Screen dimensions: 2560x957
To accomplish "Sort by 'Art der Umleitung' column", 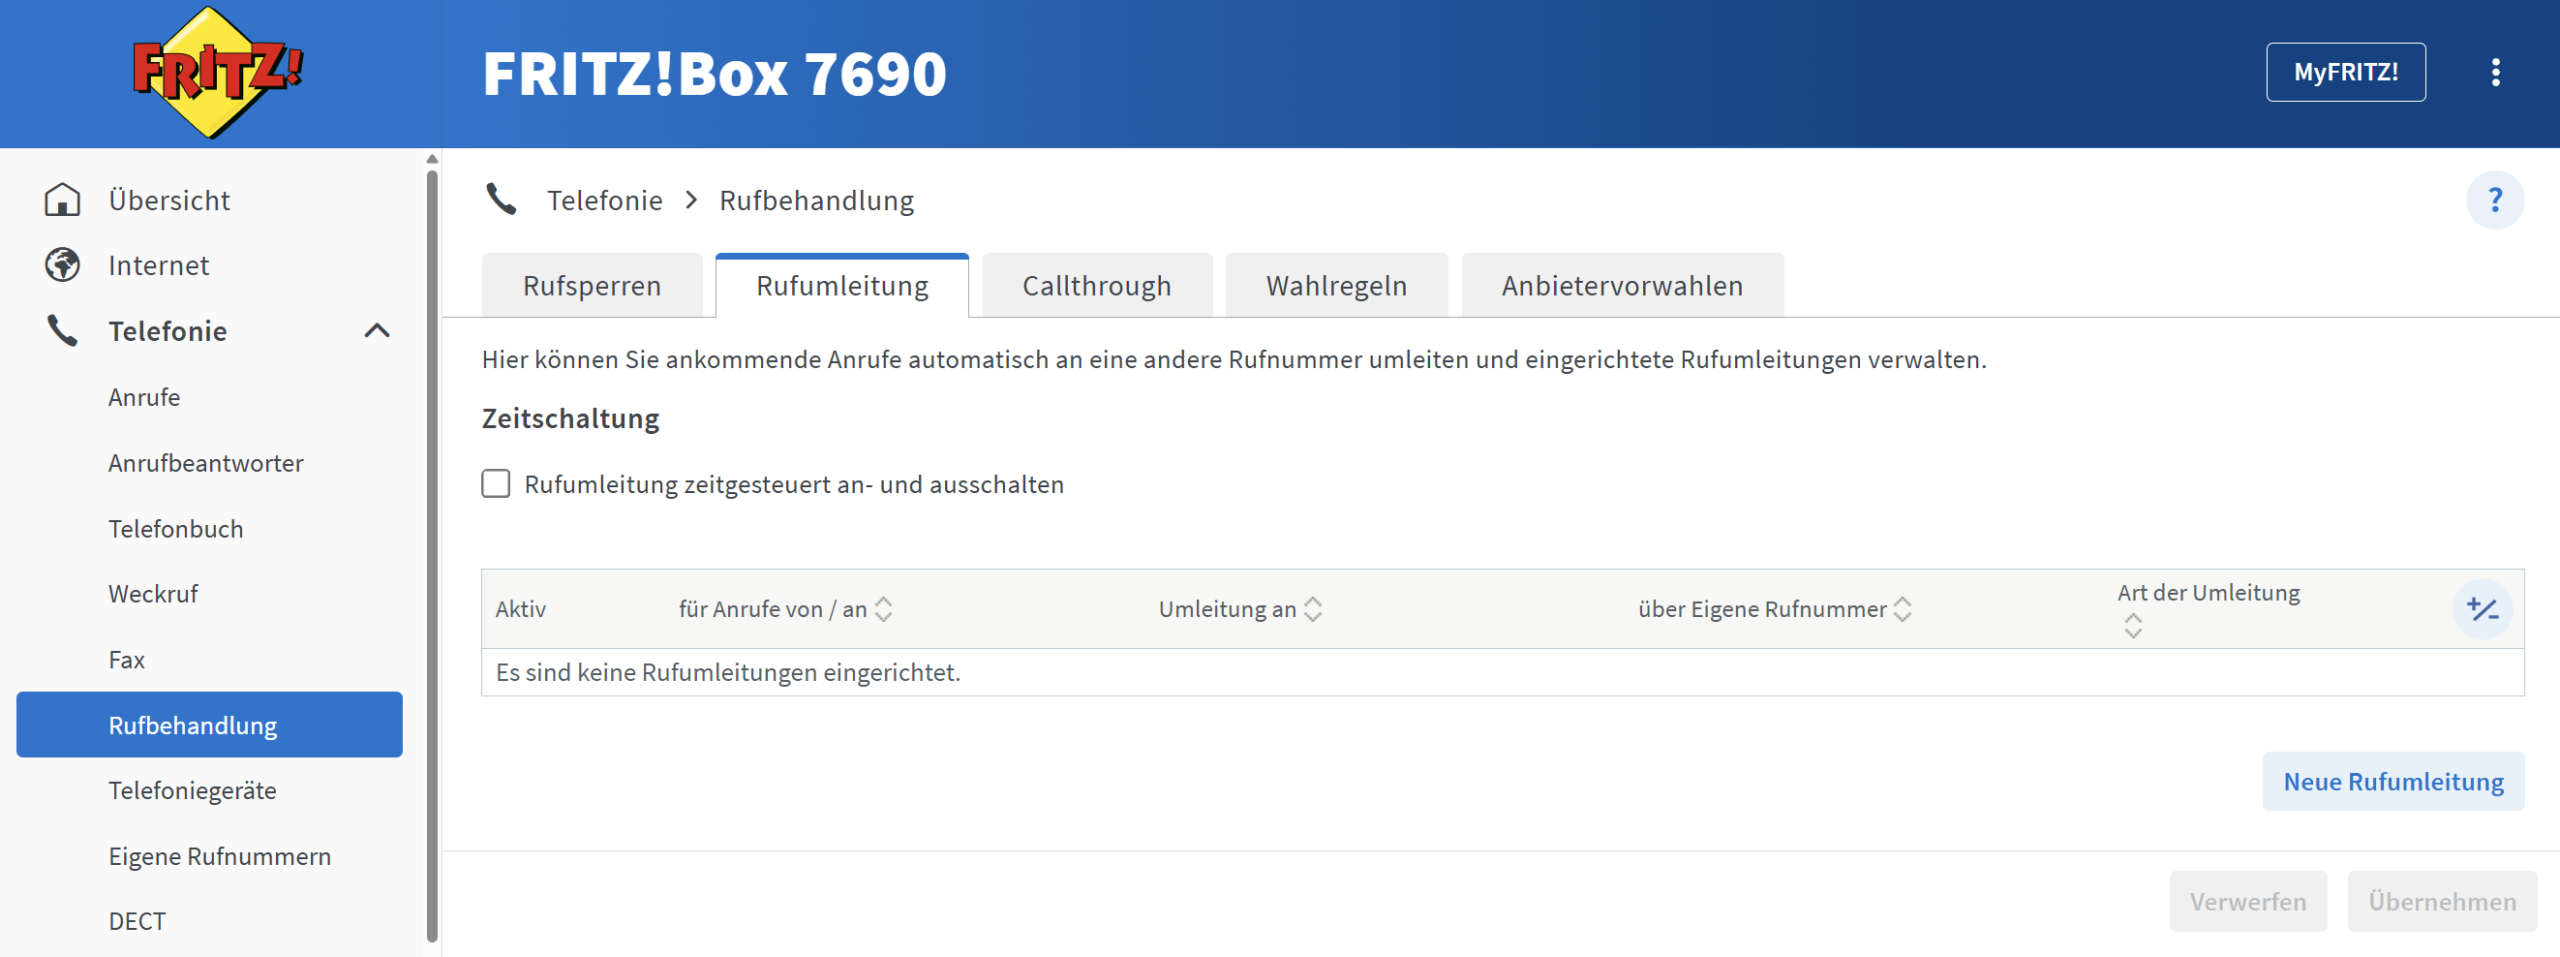I will pyautogui.click(x=2133, y=626).
